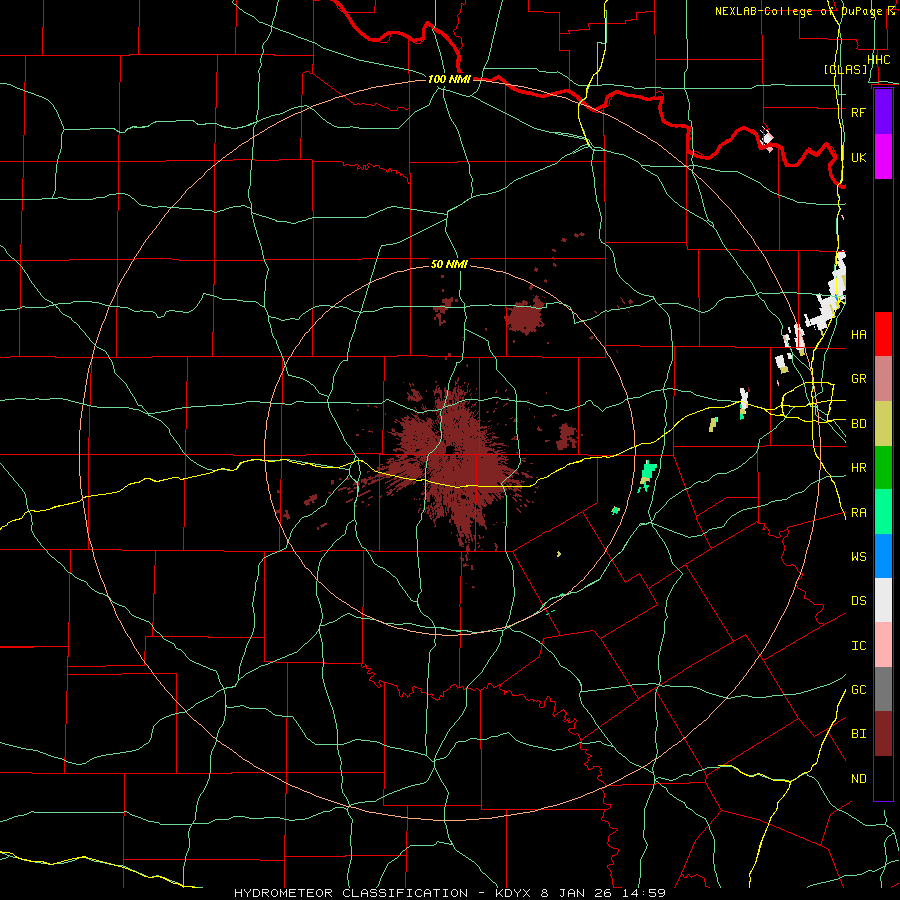Screen dimensions: 900x900
Task: Click the 'GC' legend label
Action: click(858, 690)
